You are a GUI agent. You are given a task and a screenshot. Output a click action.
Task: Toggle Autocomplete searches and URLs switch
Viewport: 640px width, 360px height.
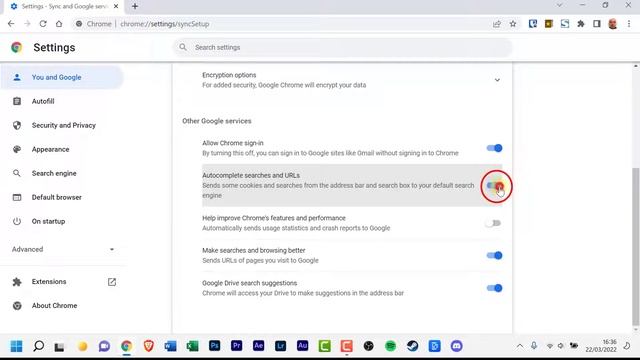[494, 186]
